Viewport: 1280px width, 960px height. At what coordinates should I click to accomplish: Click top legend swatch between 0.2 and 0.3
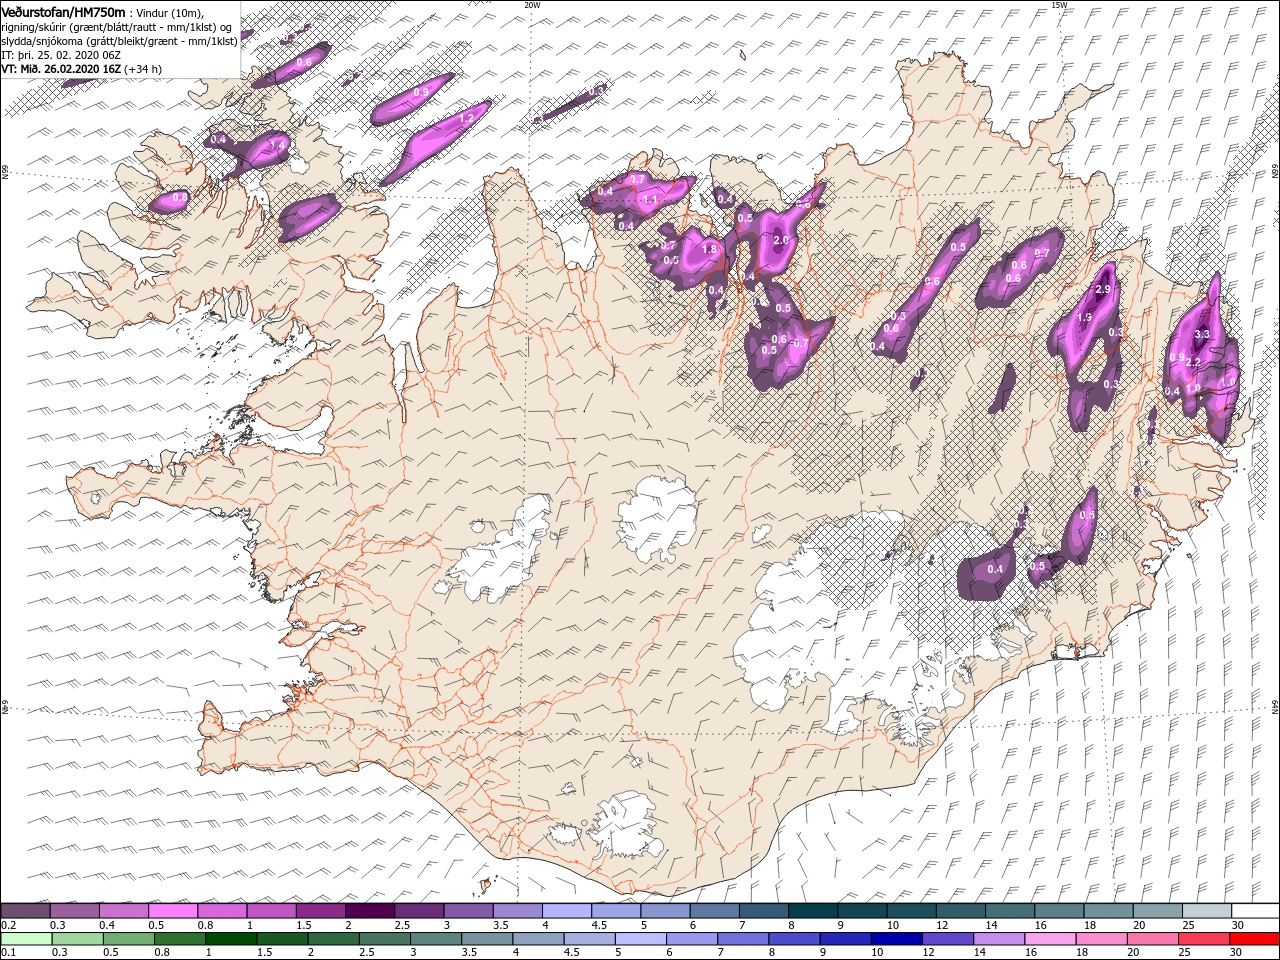(25, 911)
